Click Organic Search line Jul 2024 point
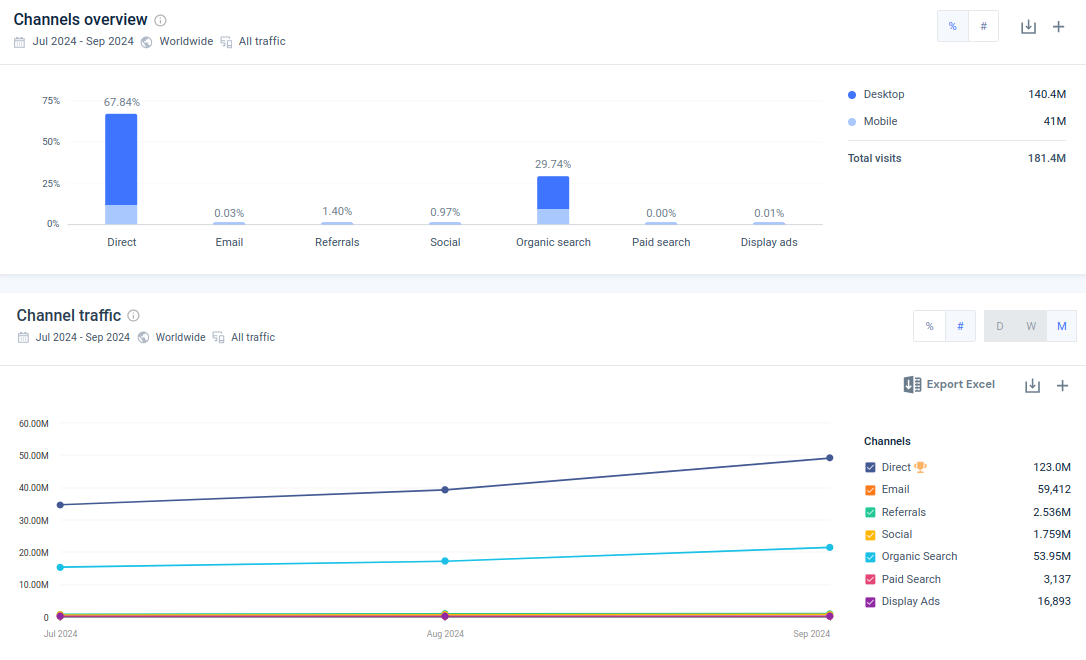 (x=60, y=567)
